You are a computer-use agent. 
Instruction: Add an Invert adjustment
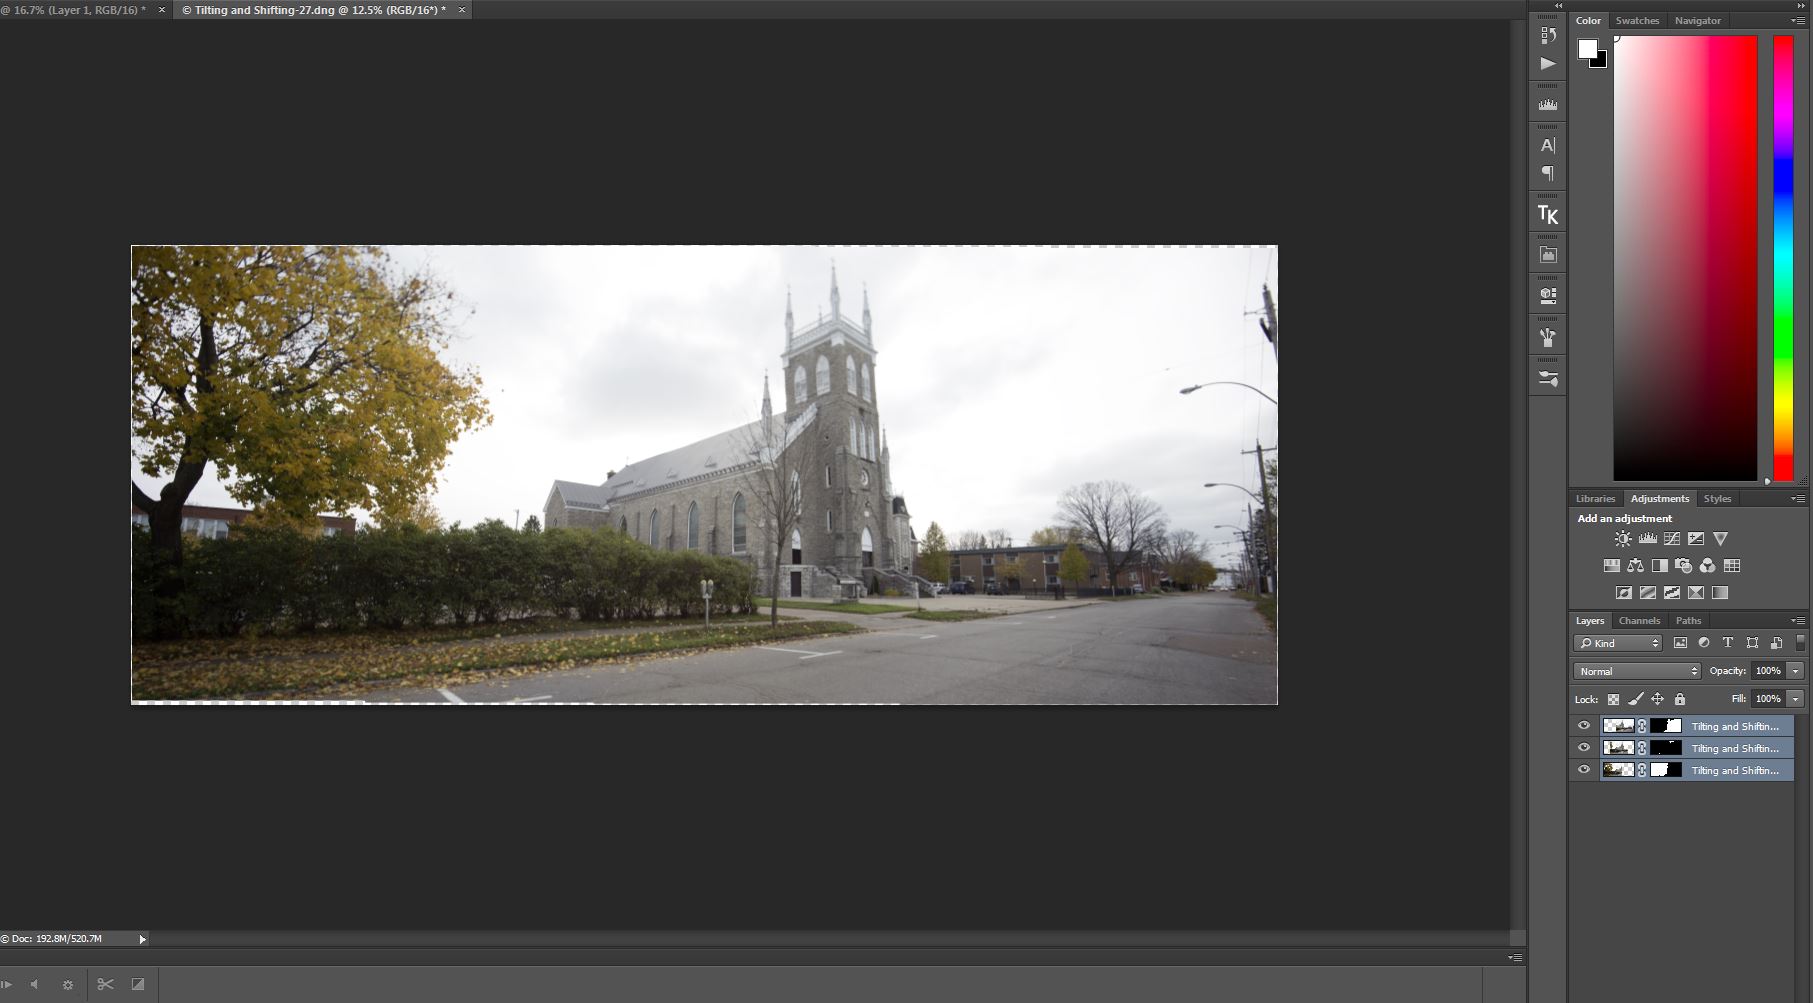pos(1623,592)
